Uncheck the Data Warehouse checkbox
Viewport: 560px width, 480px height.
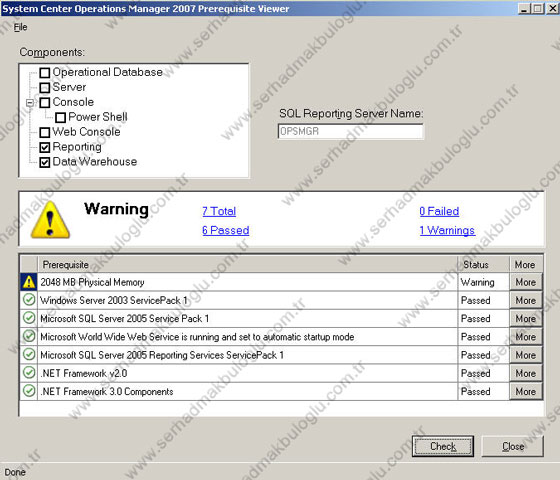tap(45, 162)
